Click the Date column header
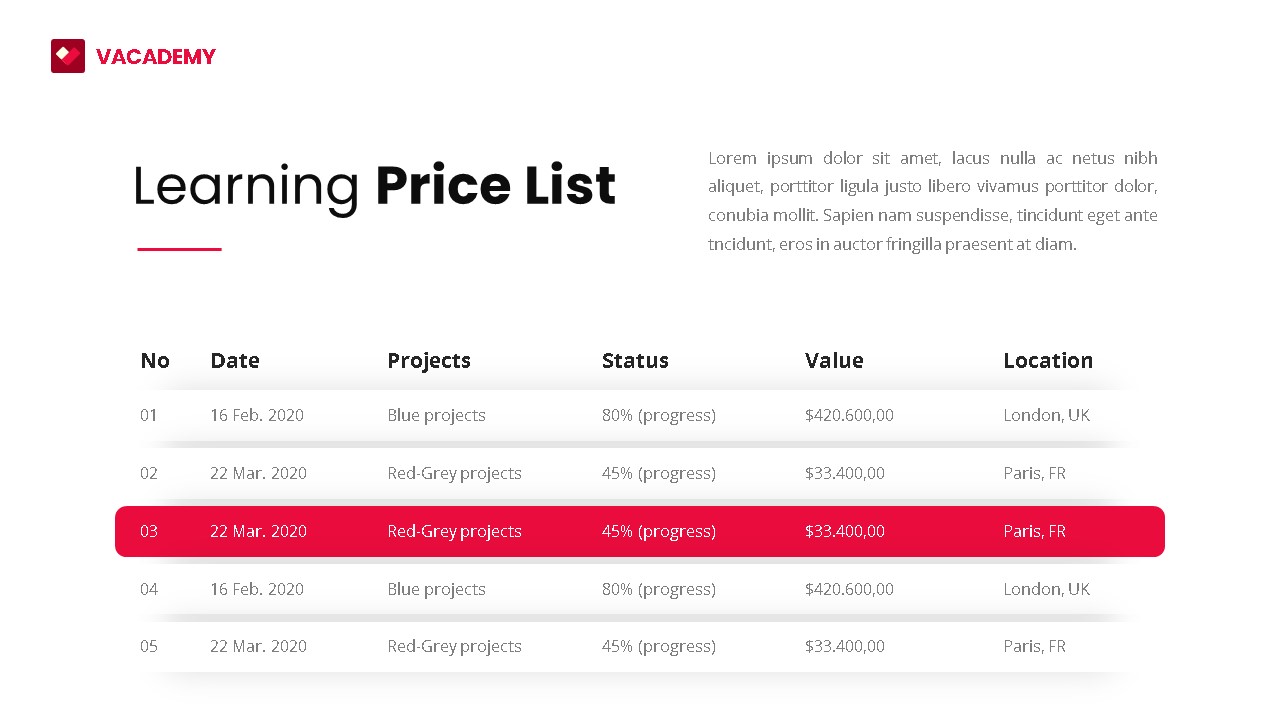The image size is (1280, 720). point(235,360)
